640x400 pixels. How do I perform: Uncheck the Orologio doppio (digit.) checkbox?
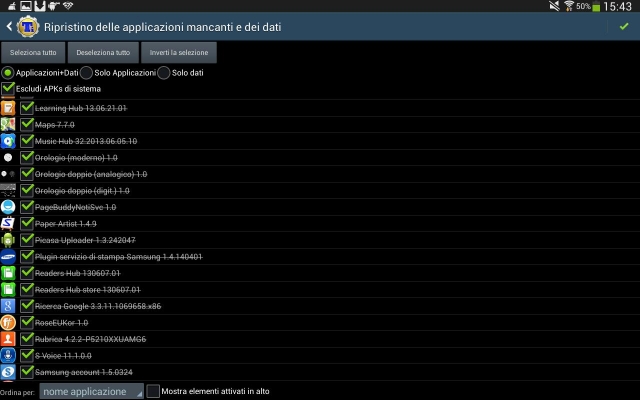coord(27,190)
